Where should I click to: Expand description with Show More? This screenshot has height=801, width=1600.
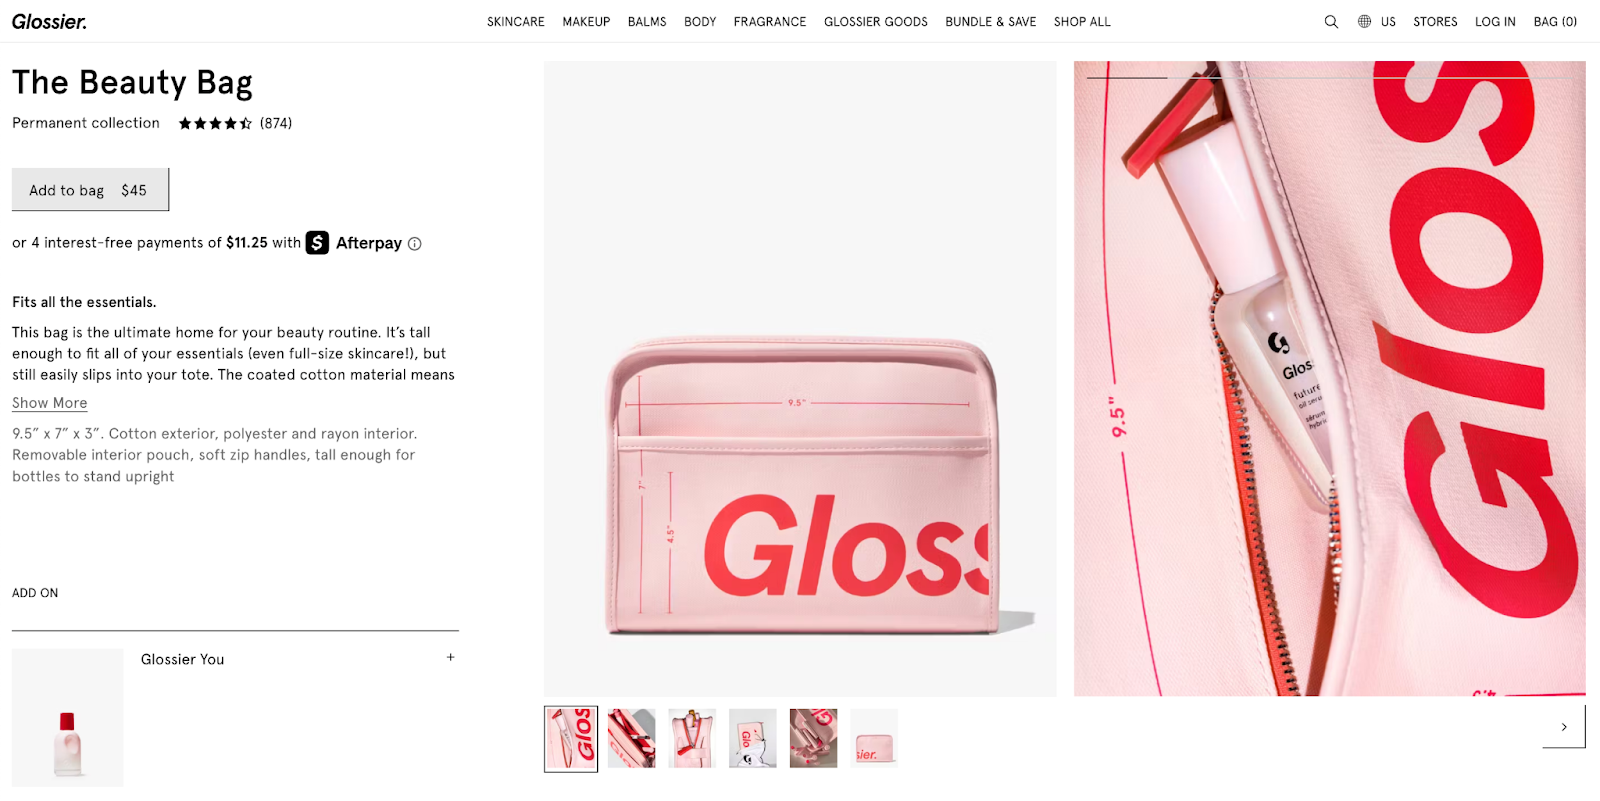(50, 403)
